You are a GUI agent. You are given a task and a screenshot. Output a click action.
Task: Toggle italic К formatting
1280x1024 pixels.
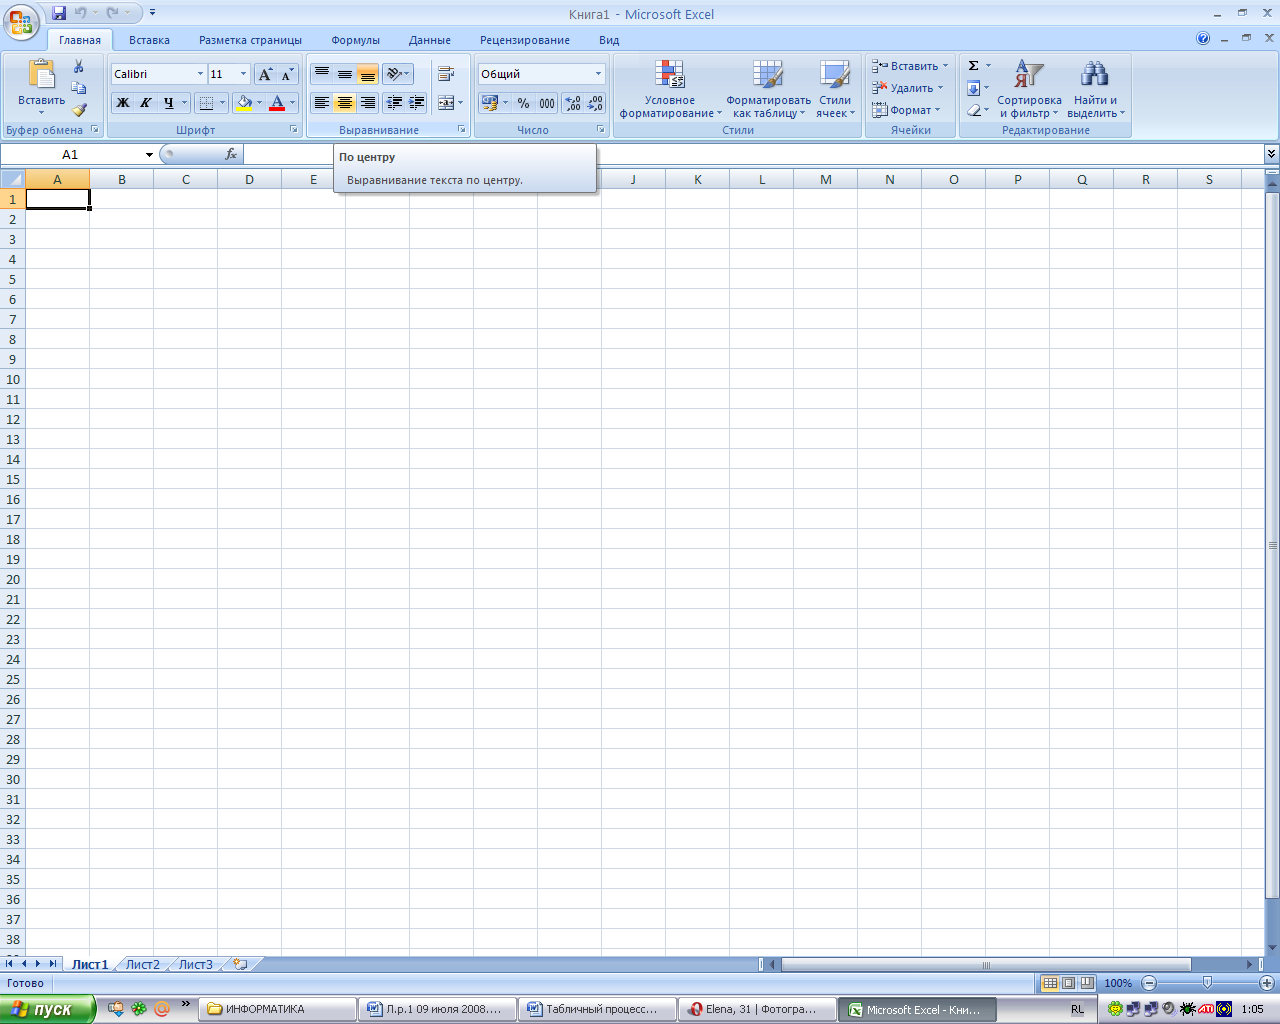(x=146, y=103)
